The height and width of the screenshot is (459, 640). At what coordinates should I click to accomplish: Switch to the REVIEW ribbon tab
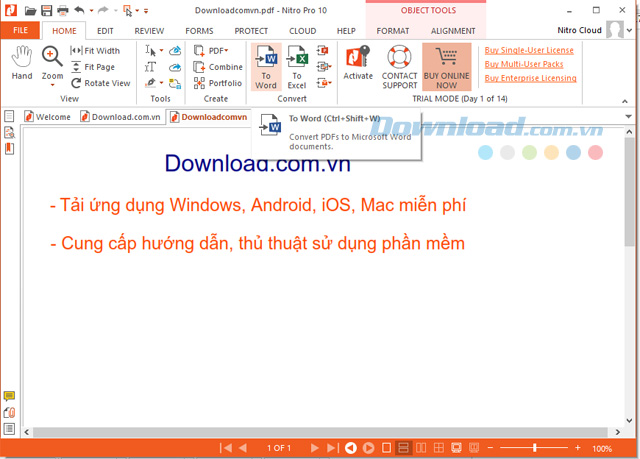[149, 31]
